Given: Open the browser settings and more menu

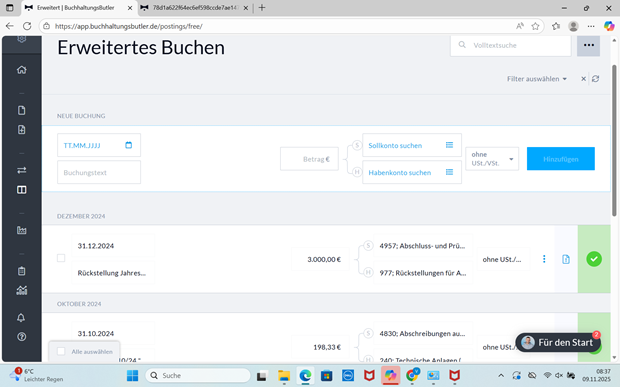Looking at the screenshot, I should (x=591, y=26).
